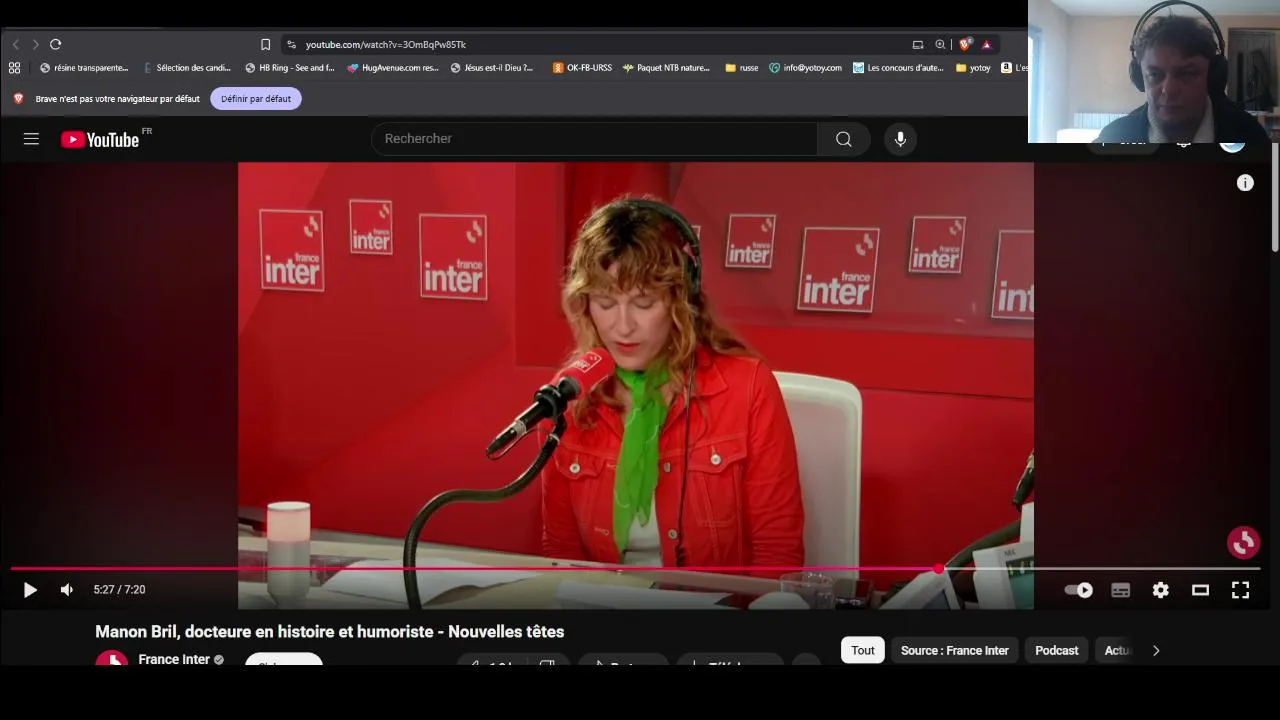The height and width of the screenshot is (720, 1280).
Task: Open Brave Shields lion icon
Action: click(964, 44)
